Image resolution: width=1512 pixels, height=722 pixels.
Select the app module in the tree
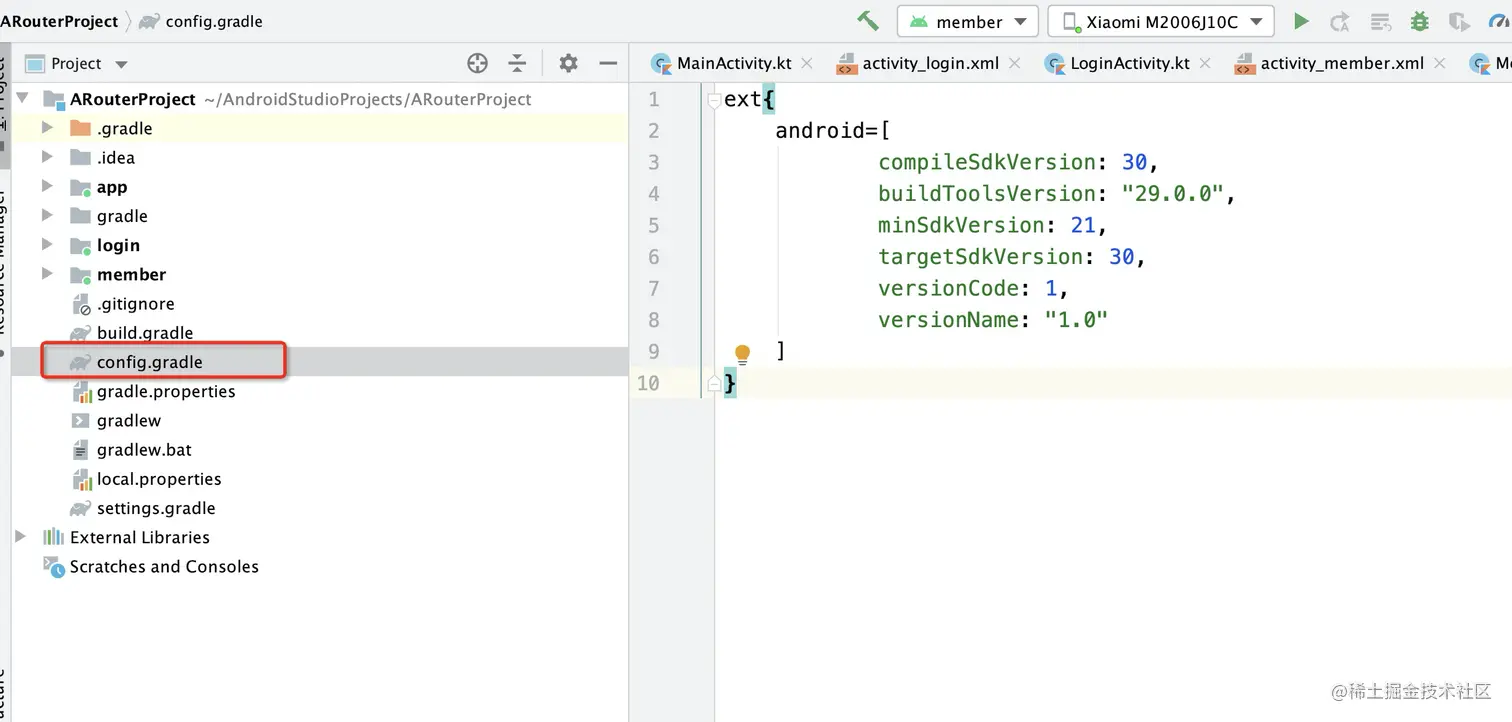(111, 187)
